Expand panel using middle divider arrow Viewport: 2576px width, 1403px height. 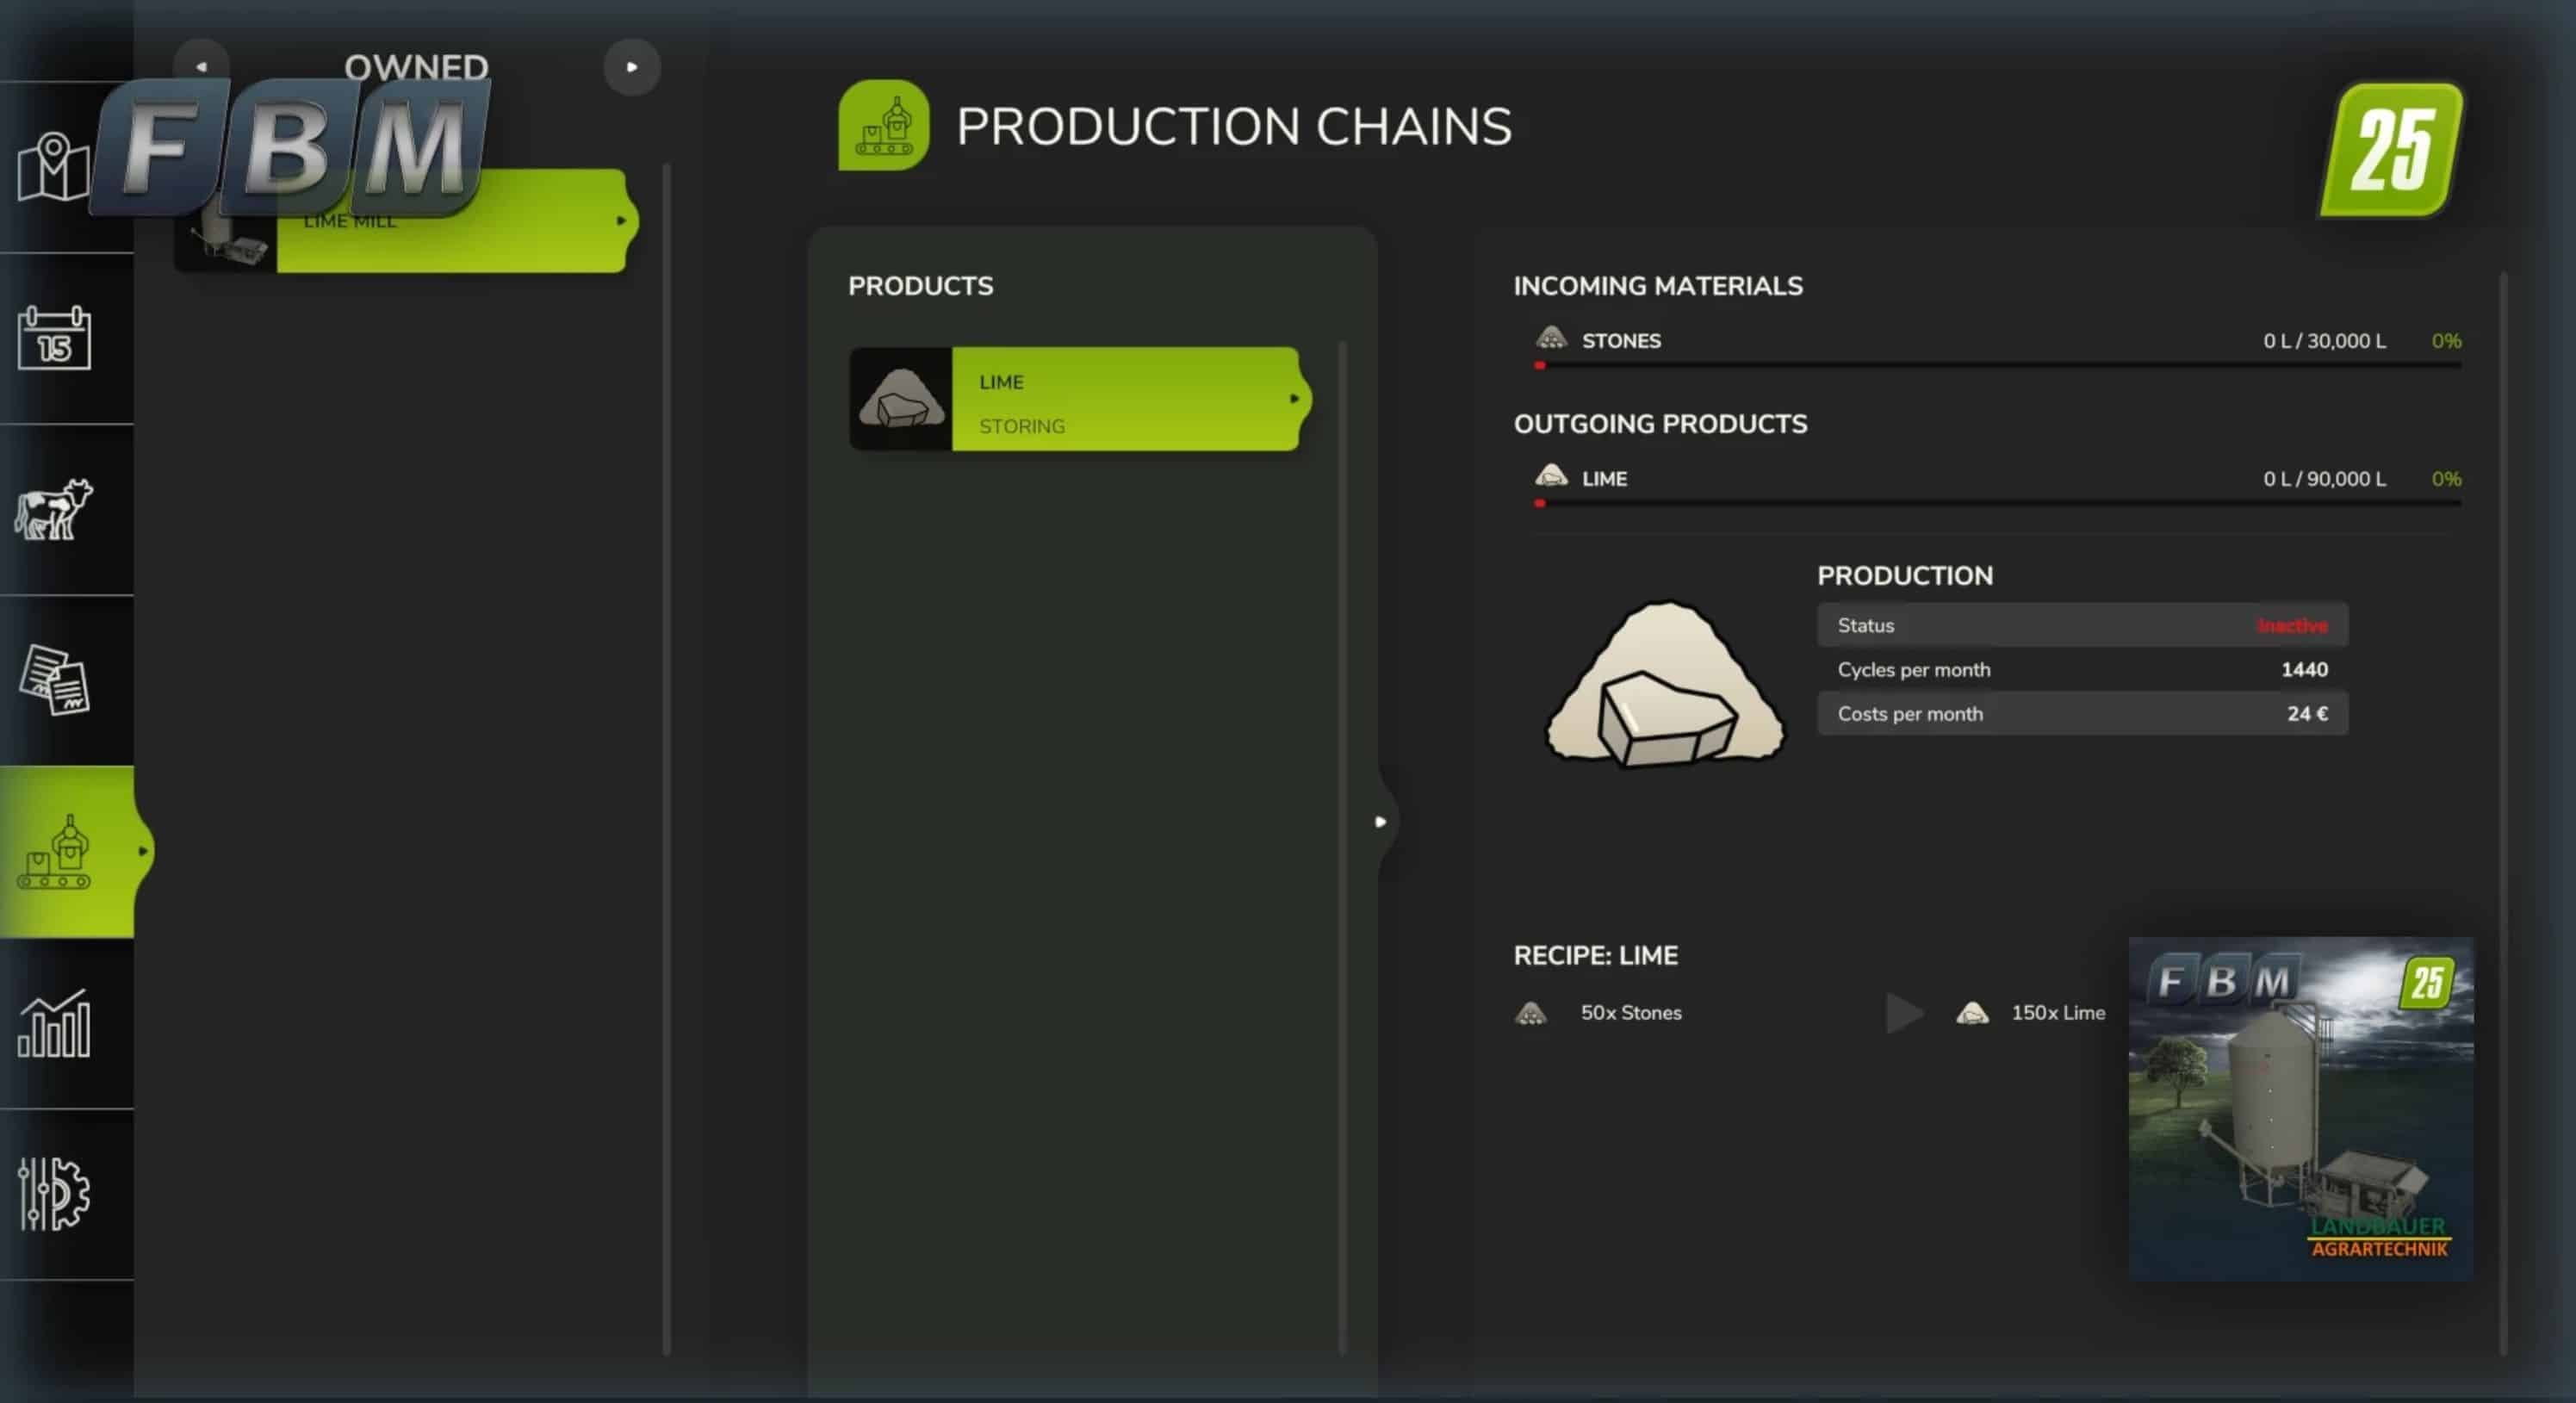[x=1380, y=822]
